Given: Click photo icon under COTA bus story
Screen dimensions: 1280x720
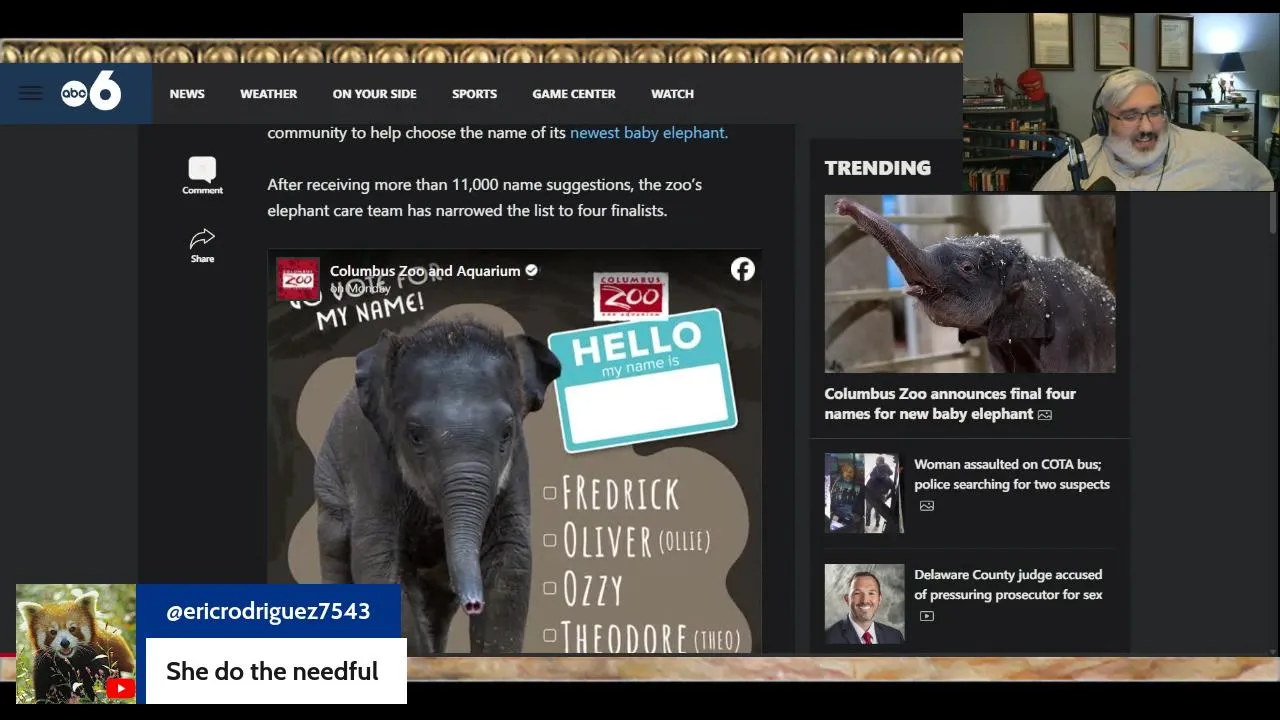Looking at the screenshot, I should tap(926, 506).
